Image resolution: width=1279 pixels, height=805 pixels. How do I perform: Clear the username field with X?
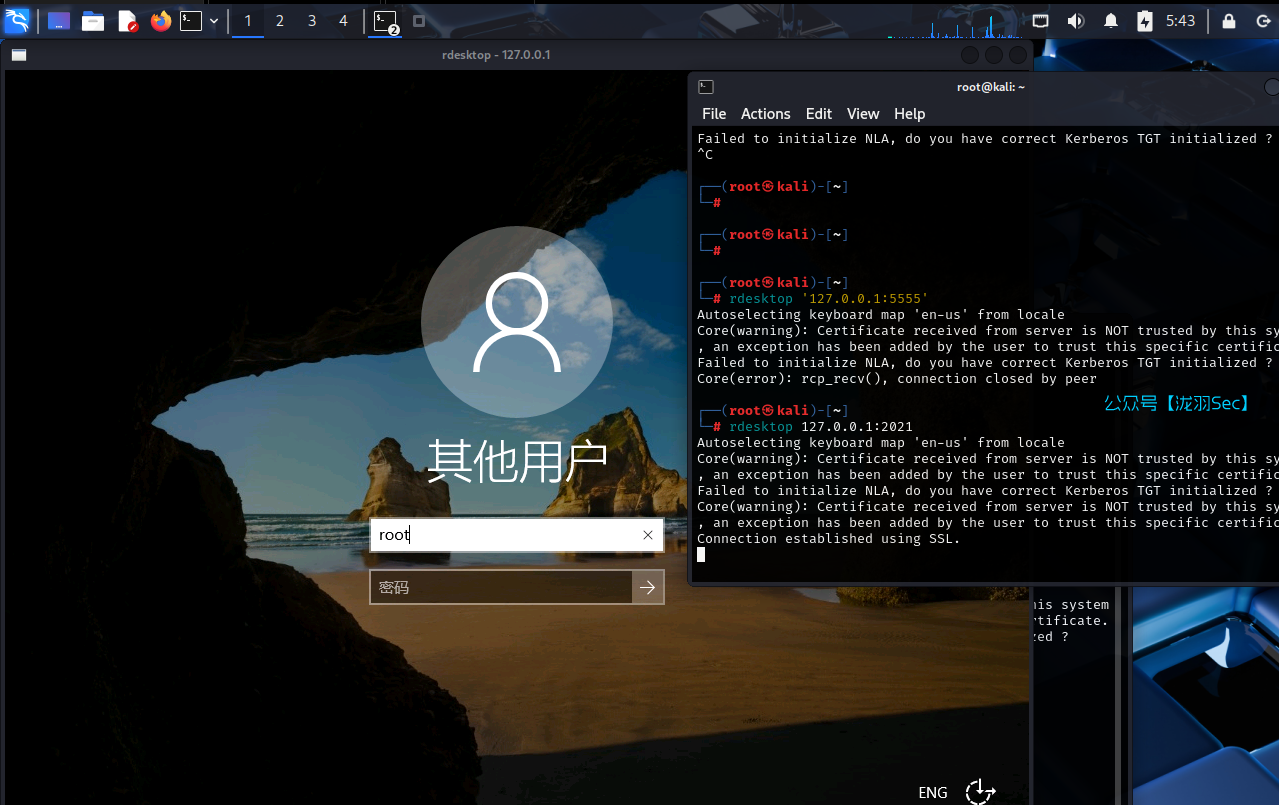(648, 535)
